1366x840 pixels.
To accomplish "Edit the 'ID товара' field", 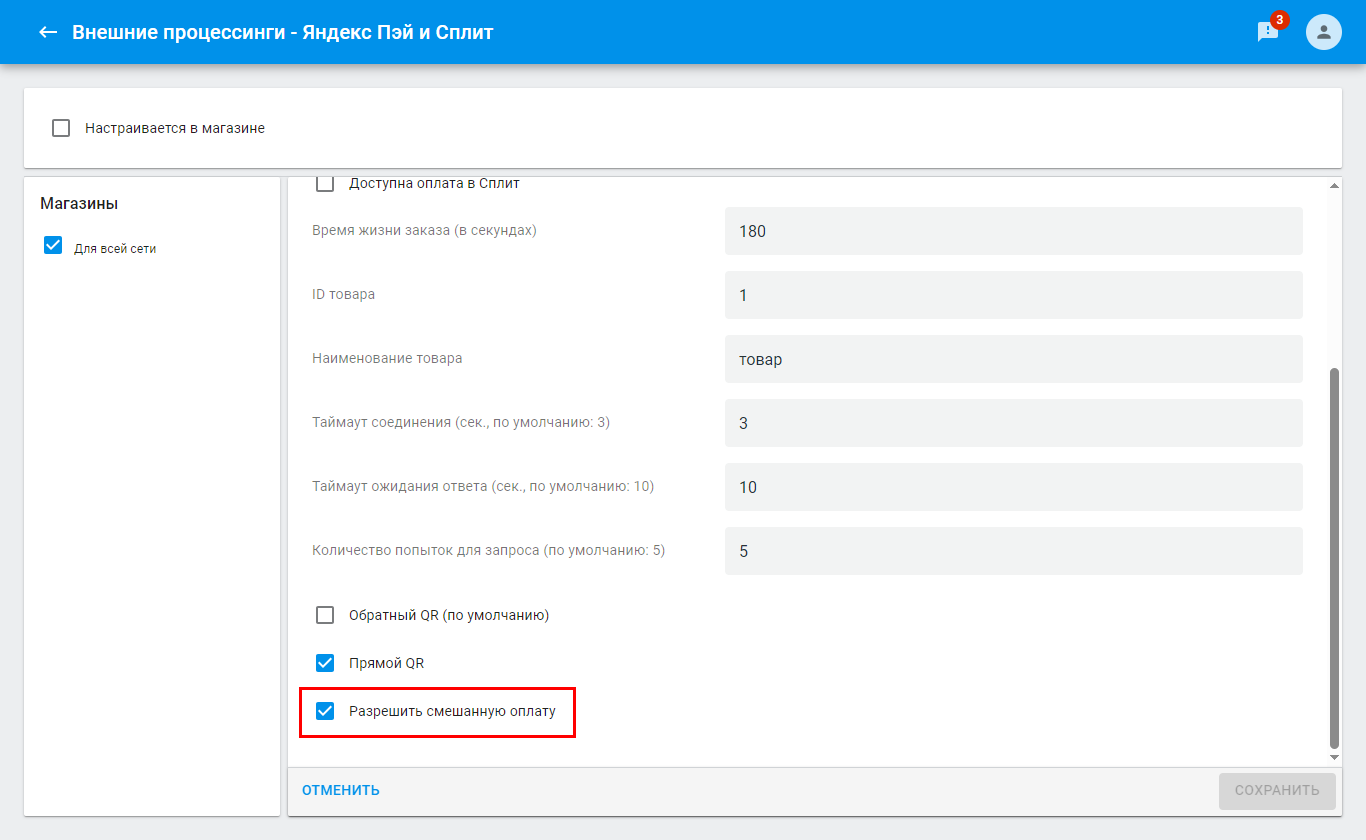I will pyautogui.click(x=1014, y=295).
